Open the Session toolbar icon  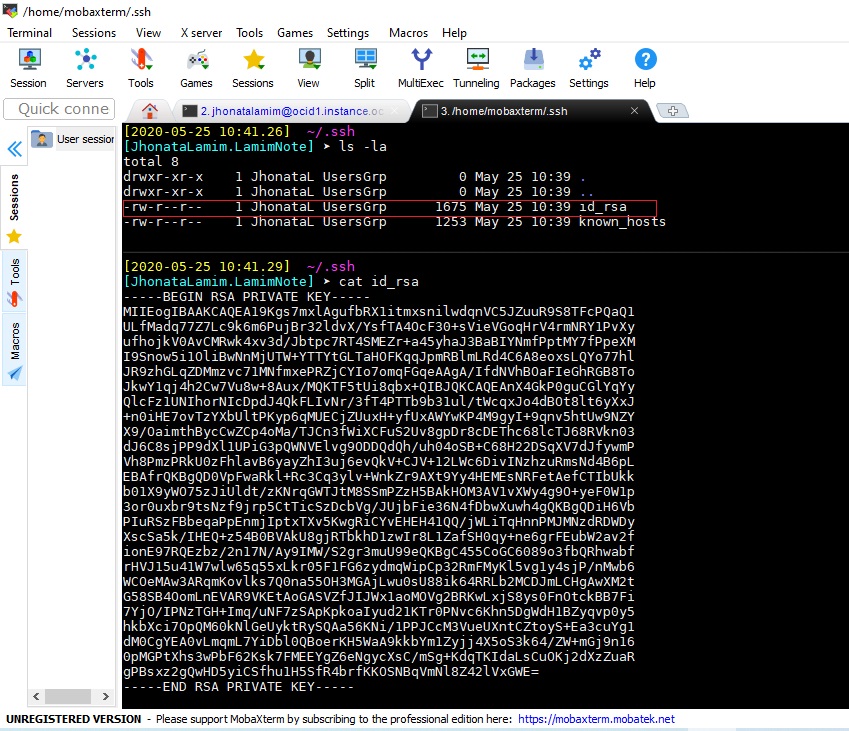click(x=28, y=69)
